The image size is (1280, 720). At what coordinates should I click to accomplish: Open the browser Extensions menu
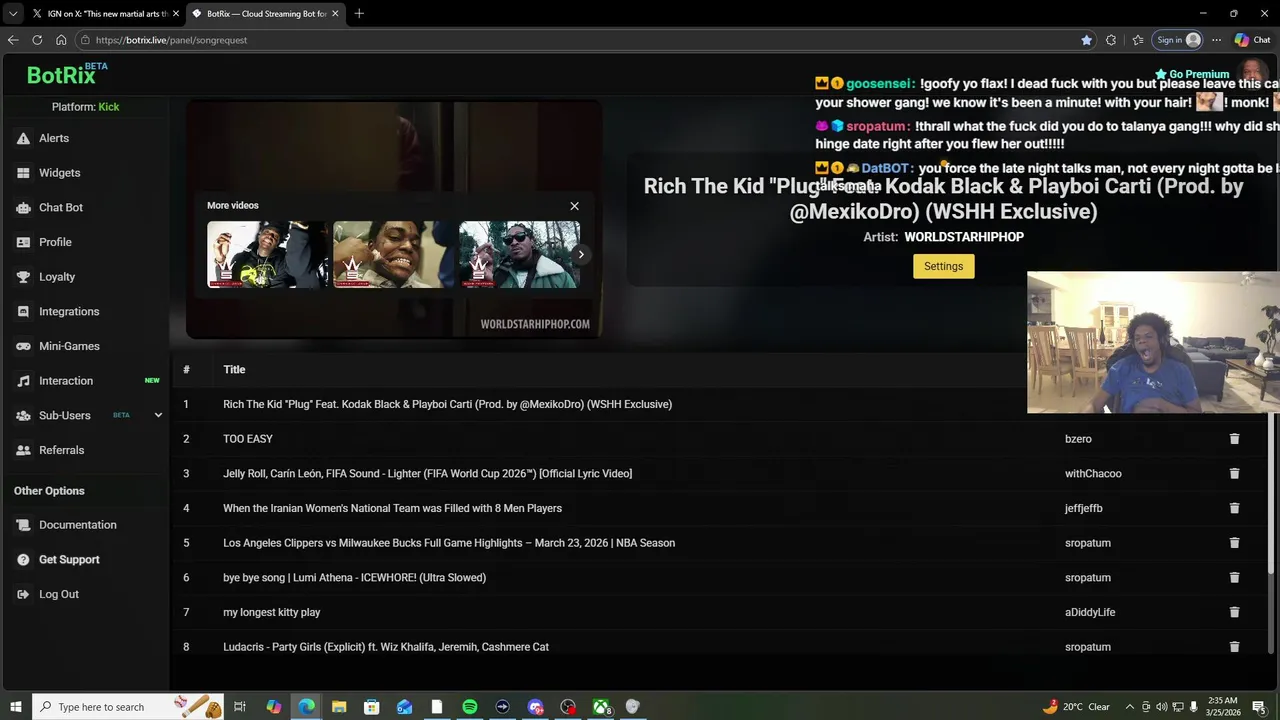point(1111,40)
